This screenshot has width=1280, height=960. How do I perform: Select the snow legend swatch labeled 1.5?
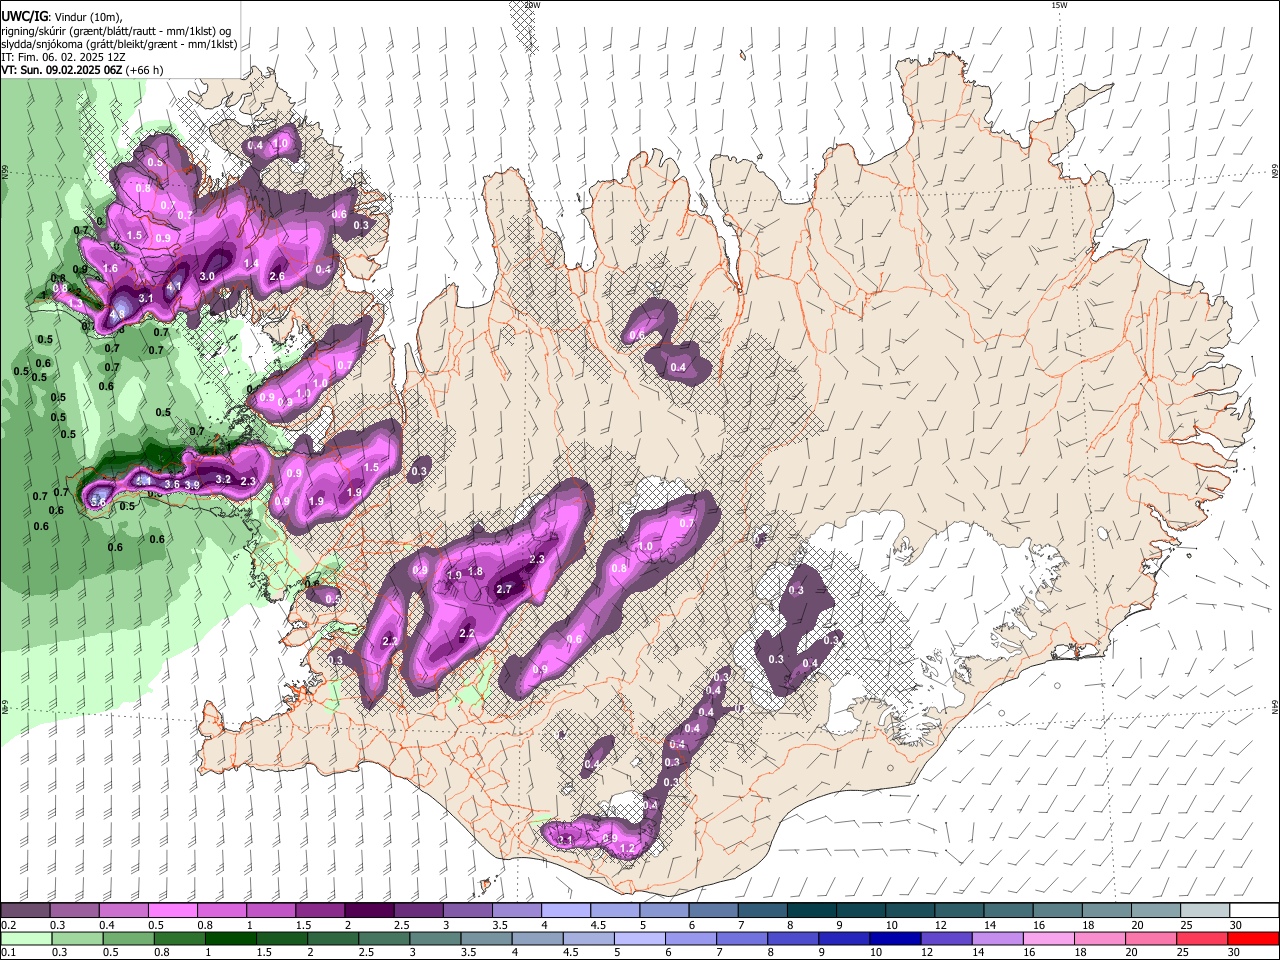tap(319, 911)
